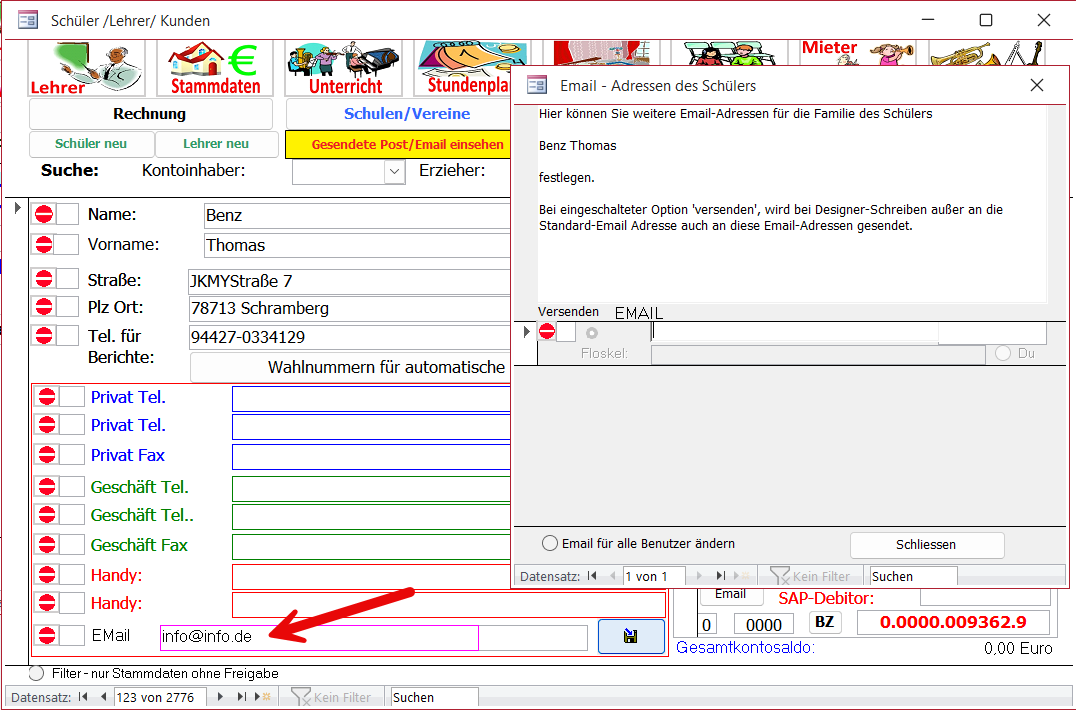The height and width of the screenshot is (710, 1076).
Task: Jump to first record in main Datensatz navigator
Action: [83, 697]
